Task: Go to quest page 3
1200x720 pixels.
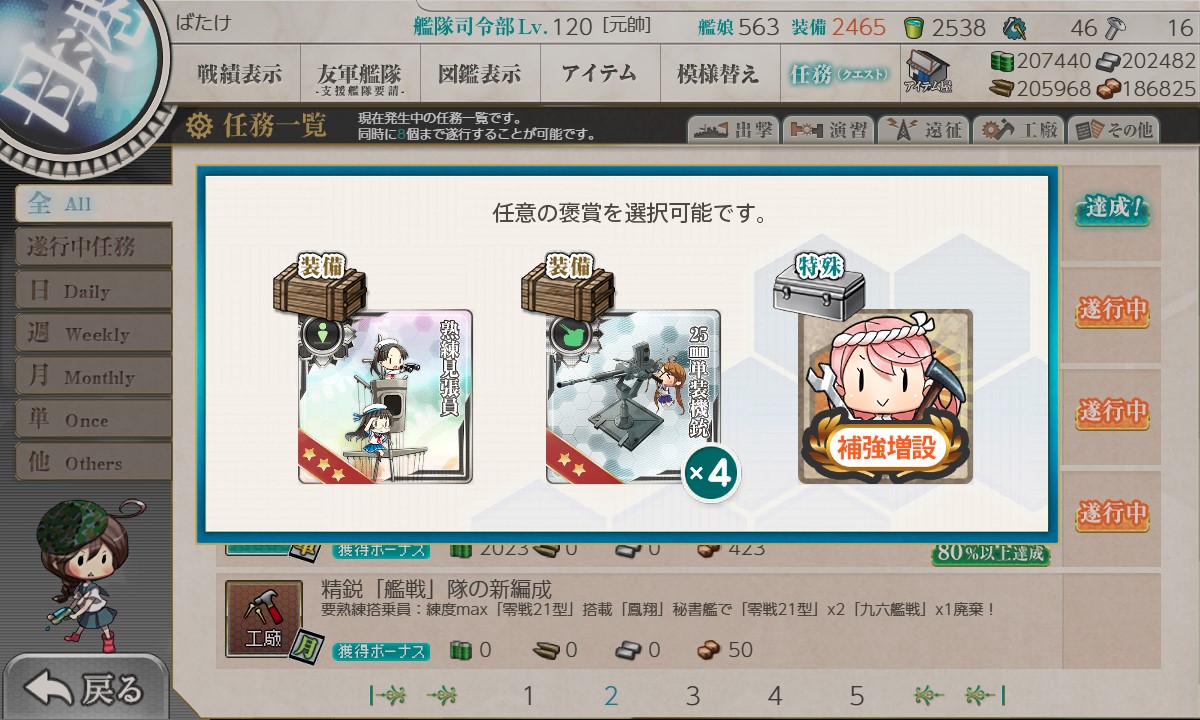Action: [x=693, y=696]
